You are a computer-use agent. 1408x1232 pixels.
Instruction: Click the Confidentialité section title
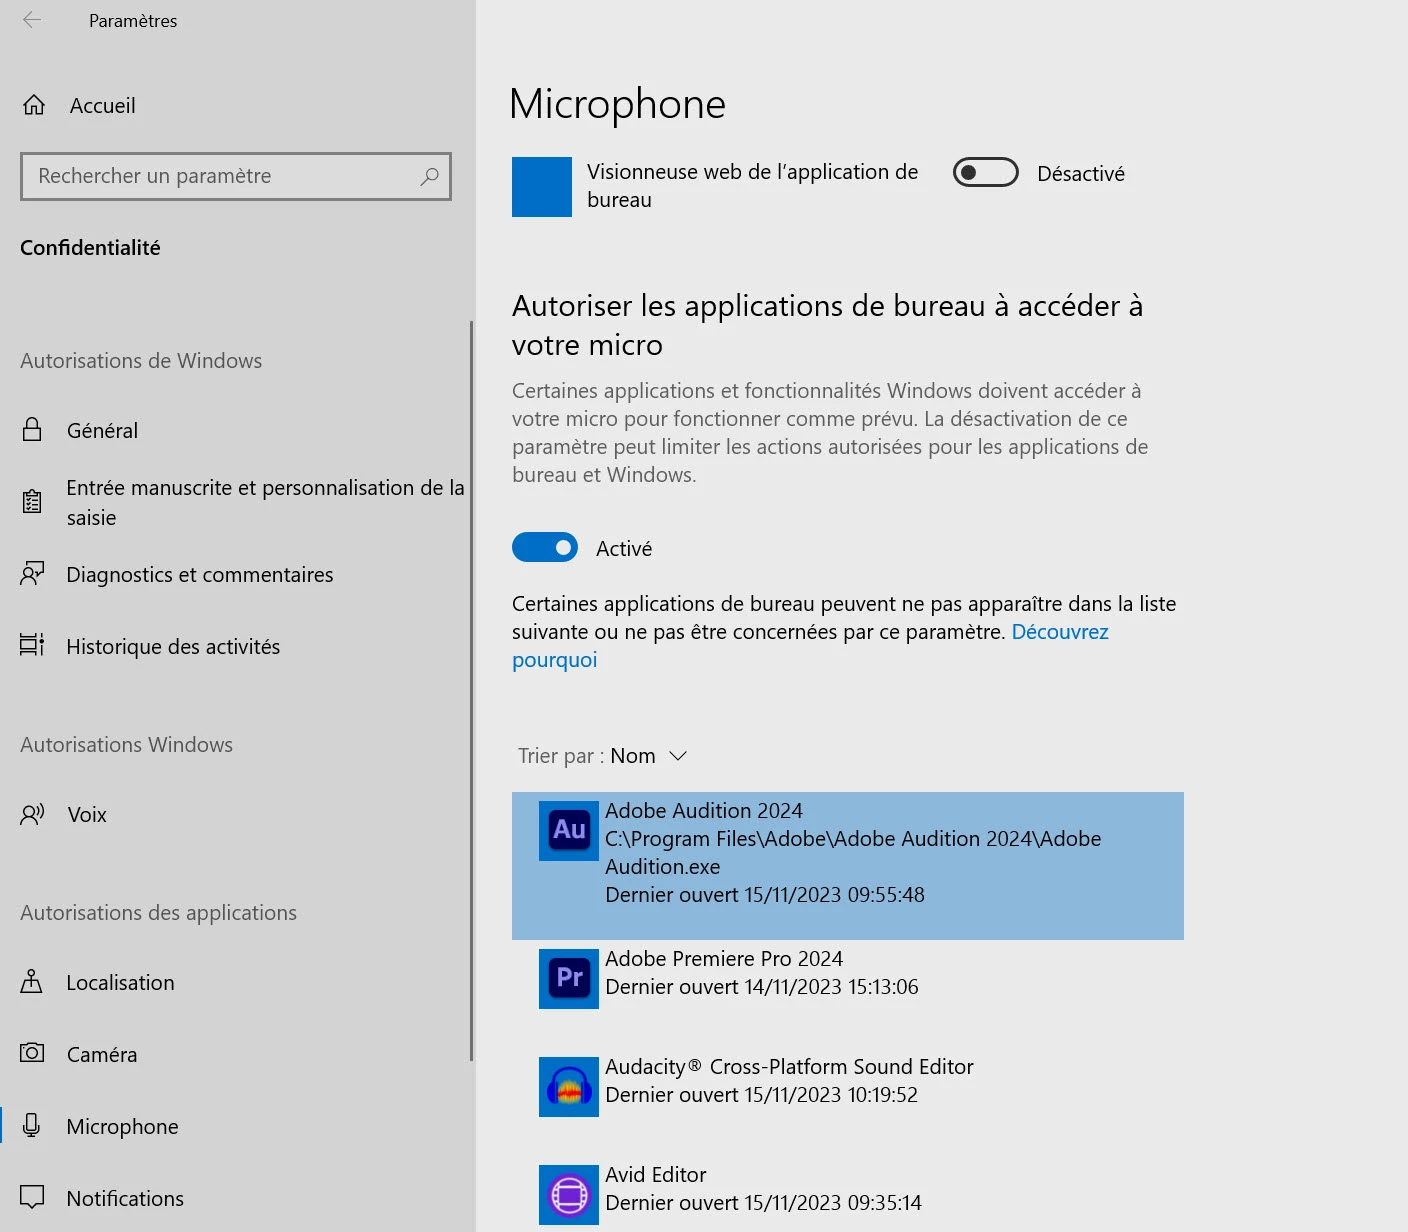pos(90,247)
